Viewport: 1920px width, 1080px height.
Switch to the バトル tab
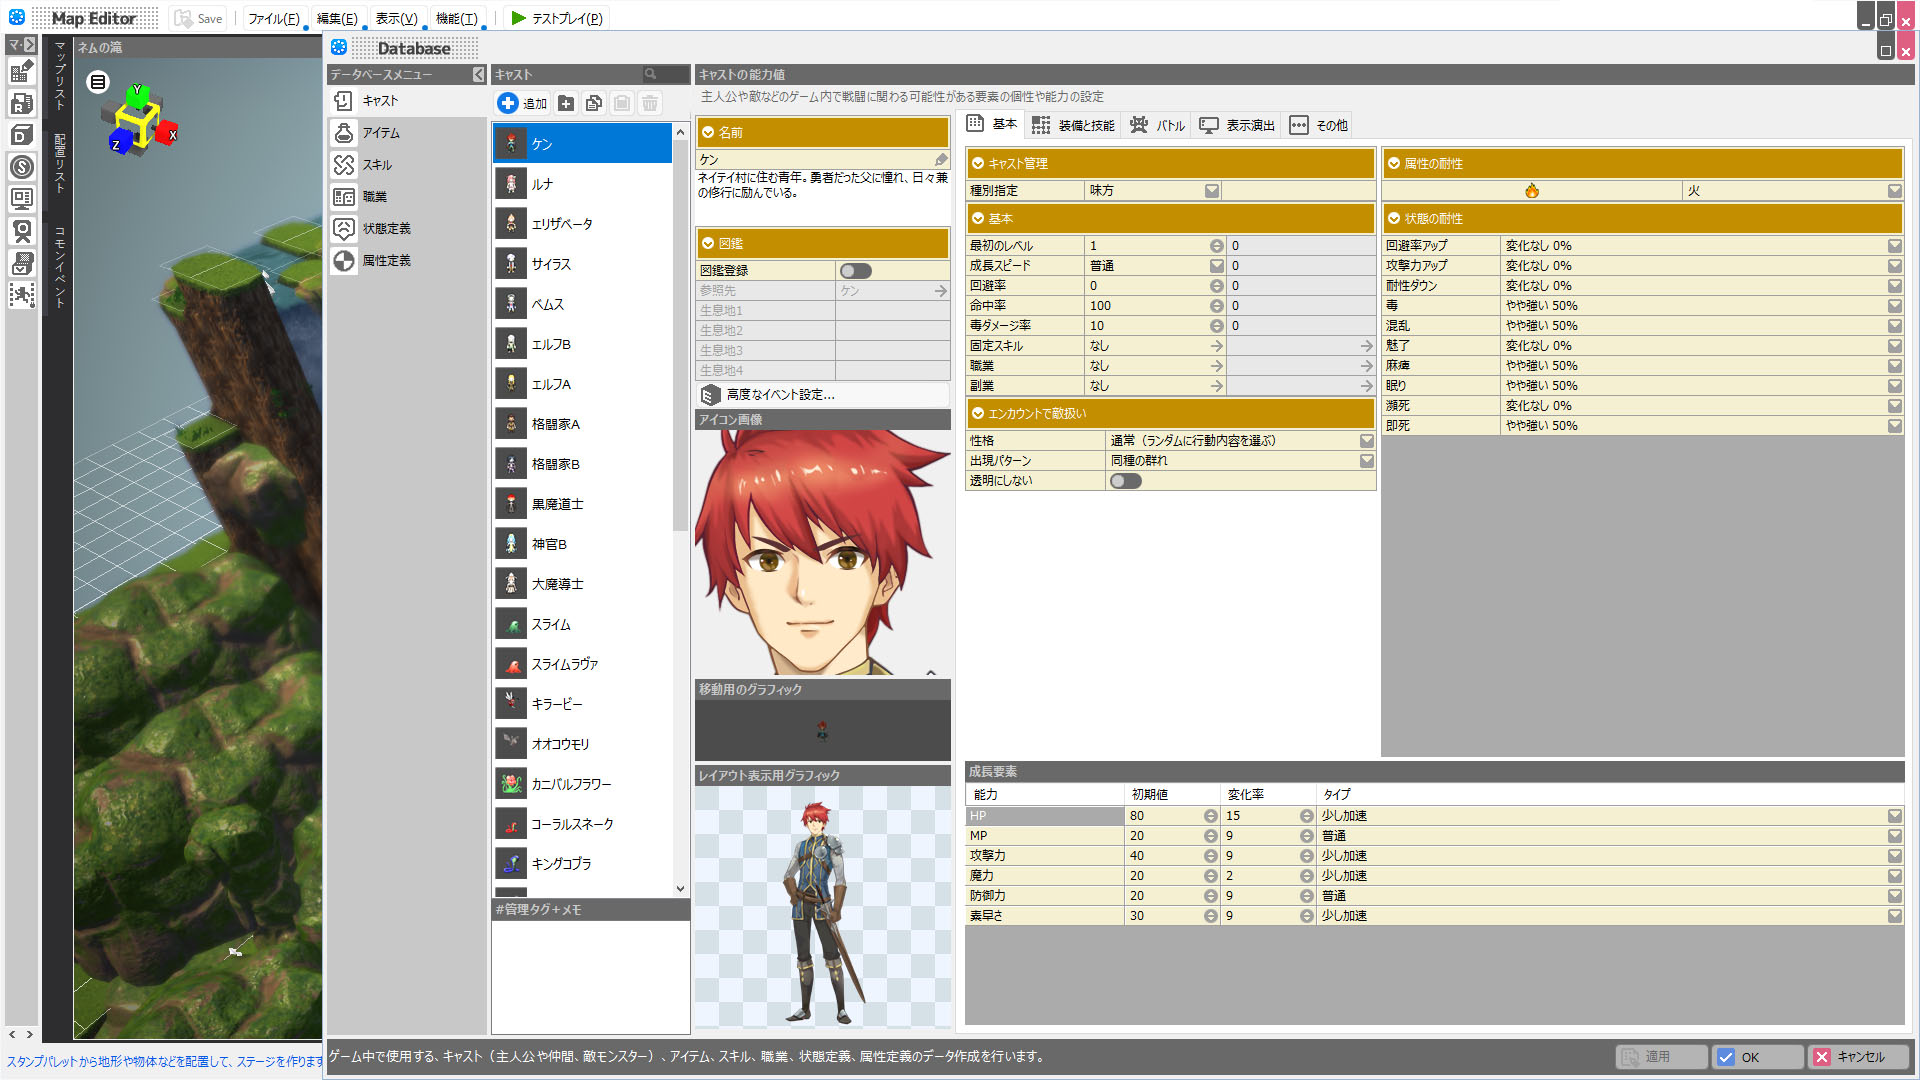click(x=1158, y=125)
